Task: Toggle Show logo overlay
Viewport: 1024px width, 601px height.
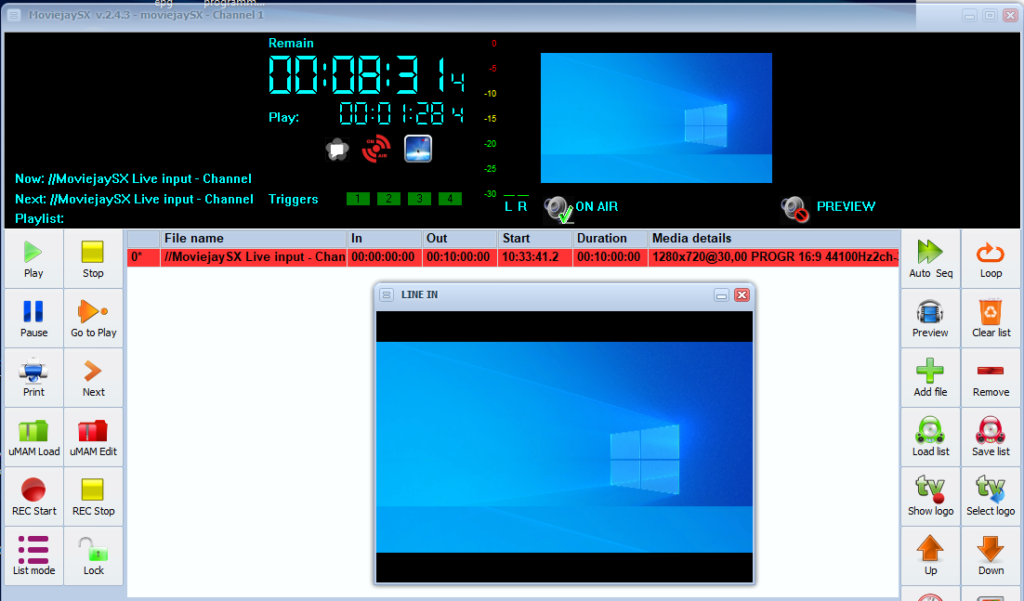Action: (x=931, y=497)
